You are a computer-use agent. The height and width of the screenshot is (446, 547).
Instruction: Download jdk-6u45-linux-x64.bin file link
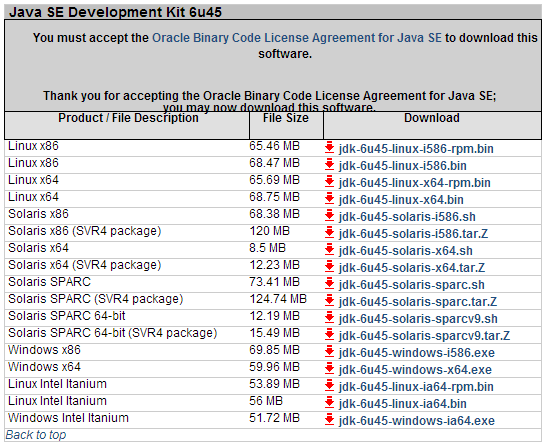point(401,200)
